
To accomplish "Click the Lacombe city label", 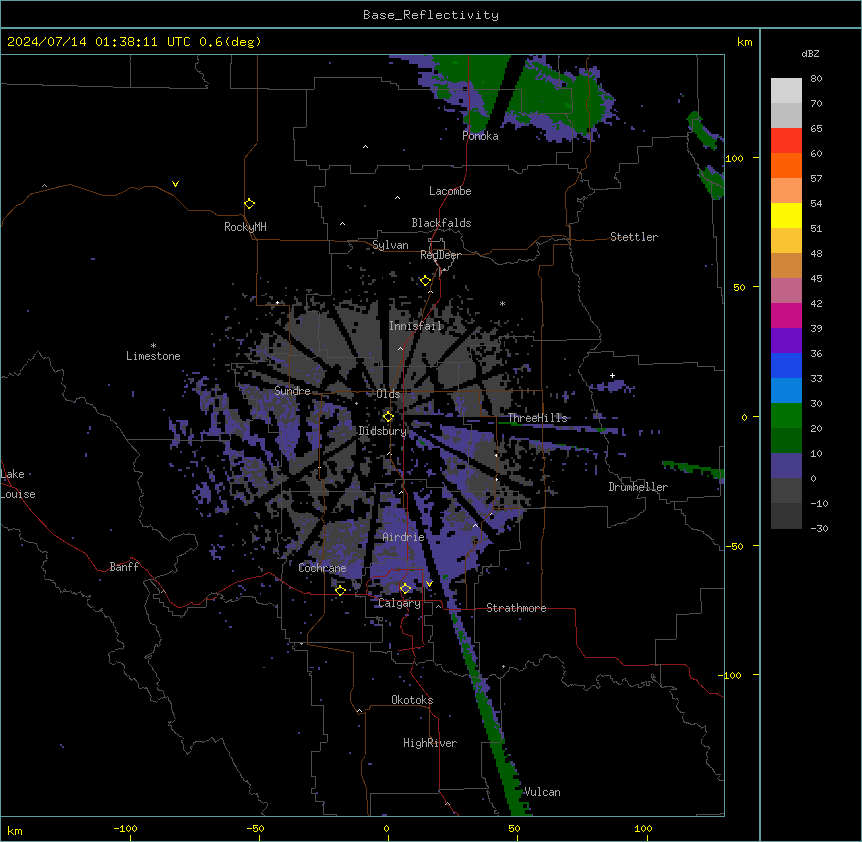I will click(x=450, y=191).
